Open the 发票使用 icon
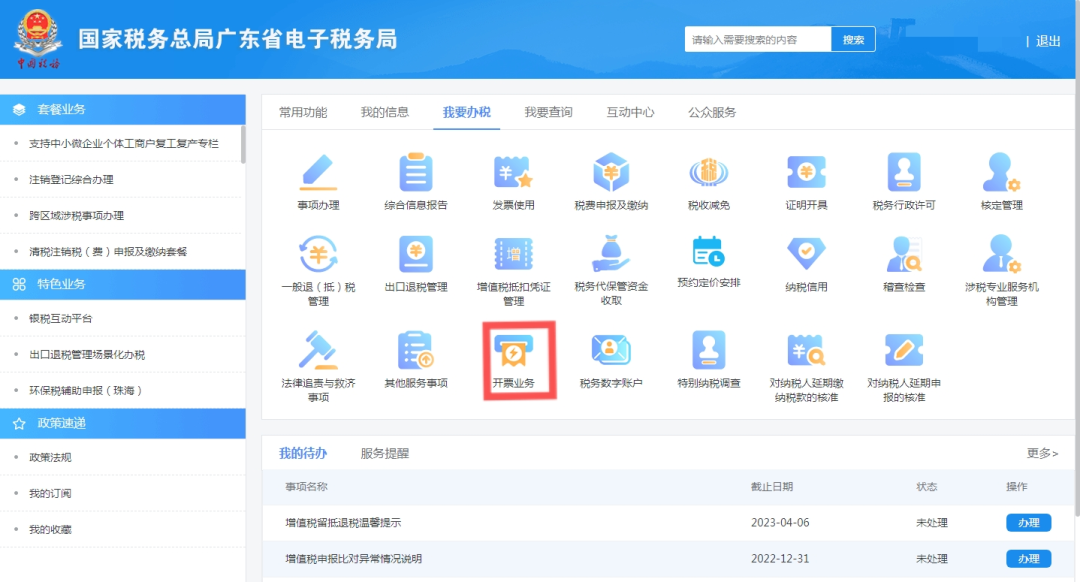 [x=513, y=172]
